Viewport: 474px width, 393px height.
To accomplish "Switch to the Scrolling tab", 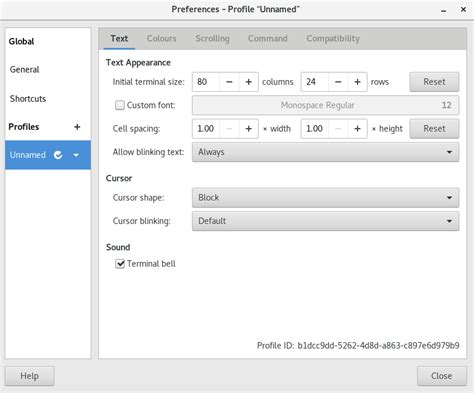I will [x=212, y=39].
